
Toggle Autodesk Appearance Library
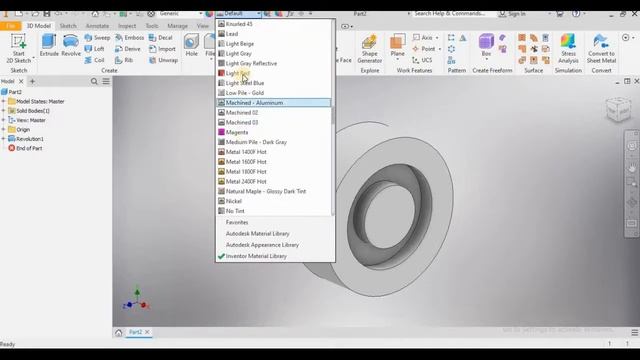click(262, 245)
